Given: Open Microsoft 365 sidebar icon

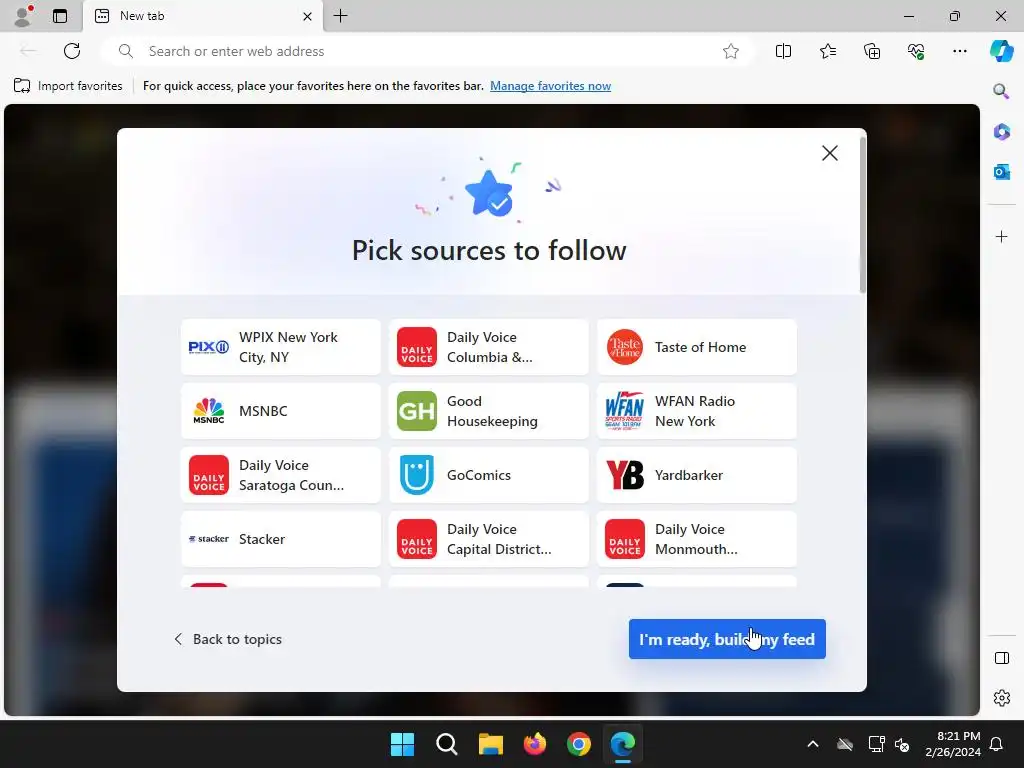Looking at the screenshot, I should point(1001,132).
